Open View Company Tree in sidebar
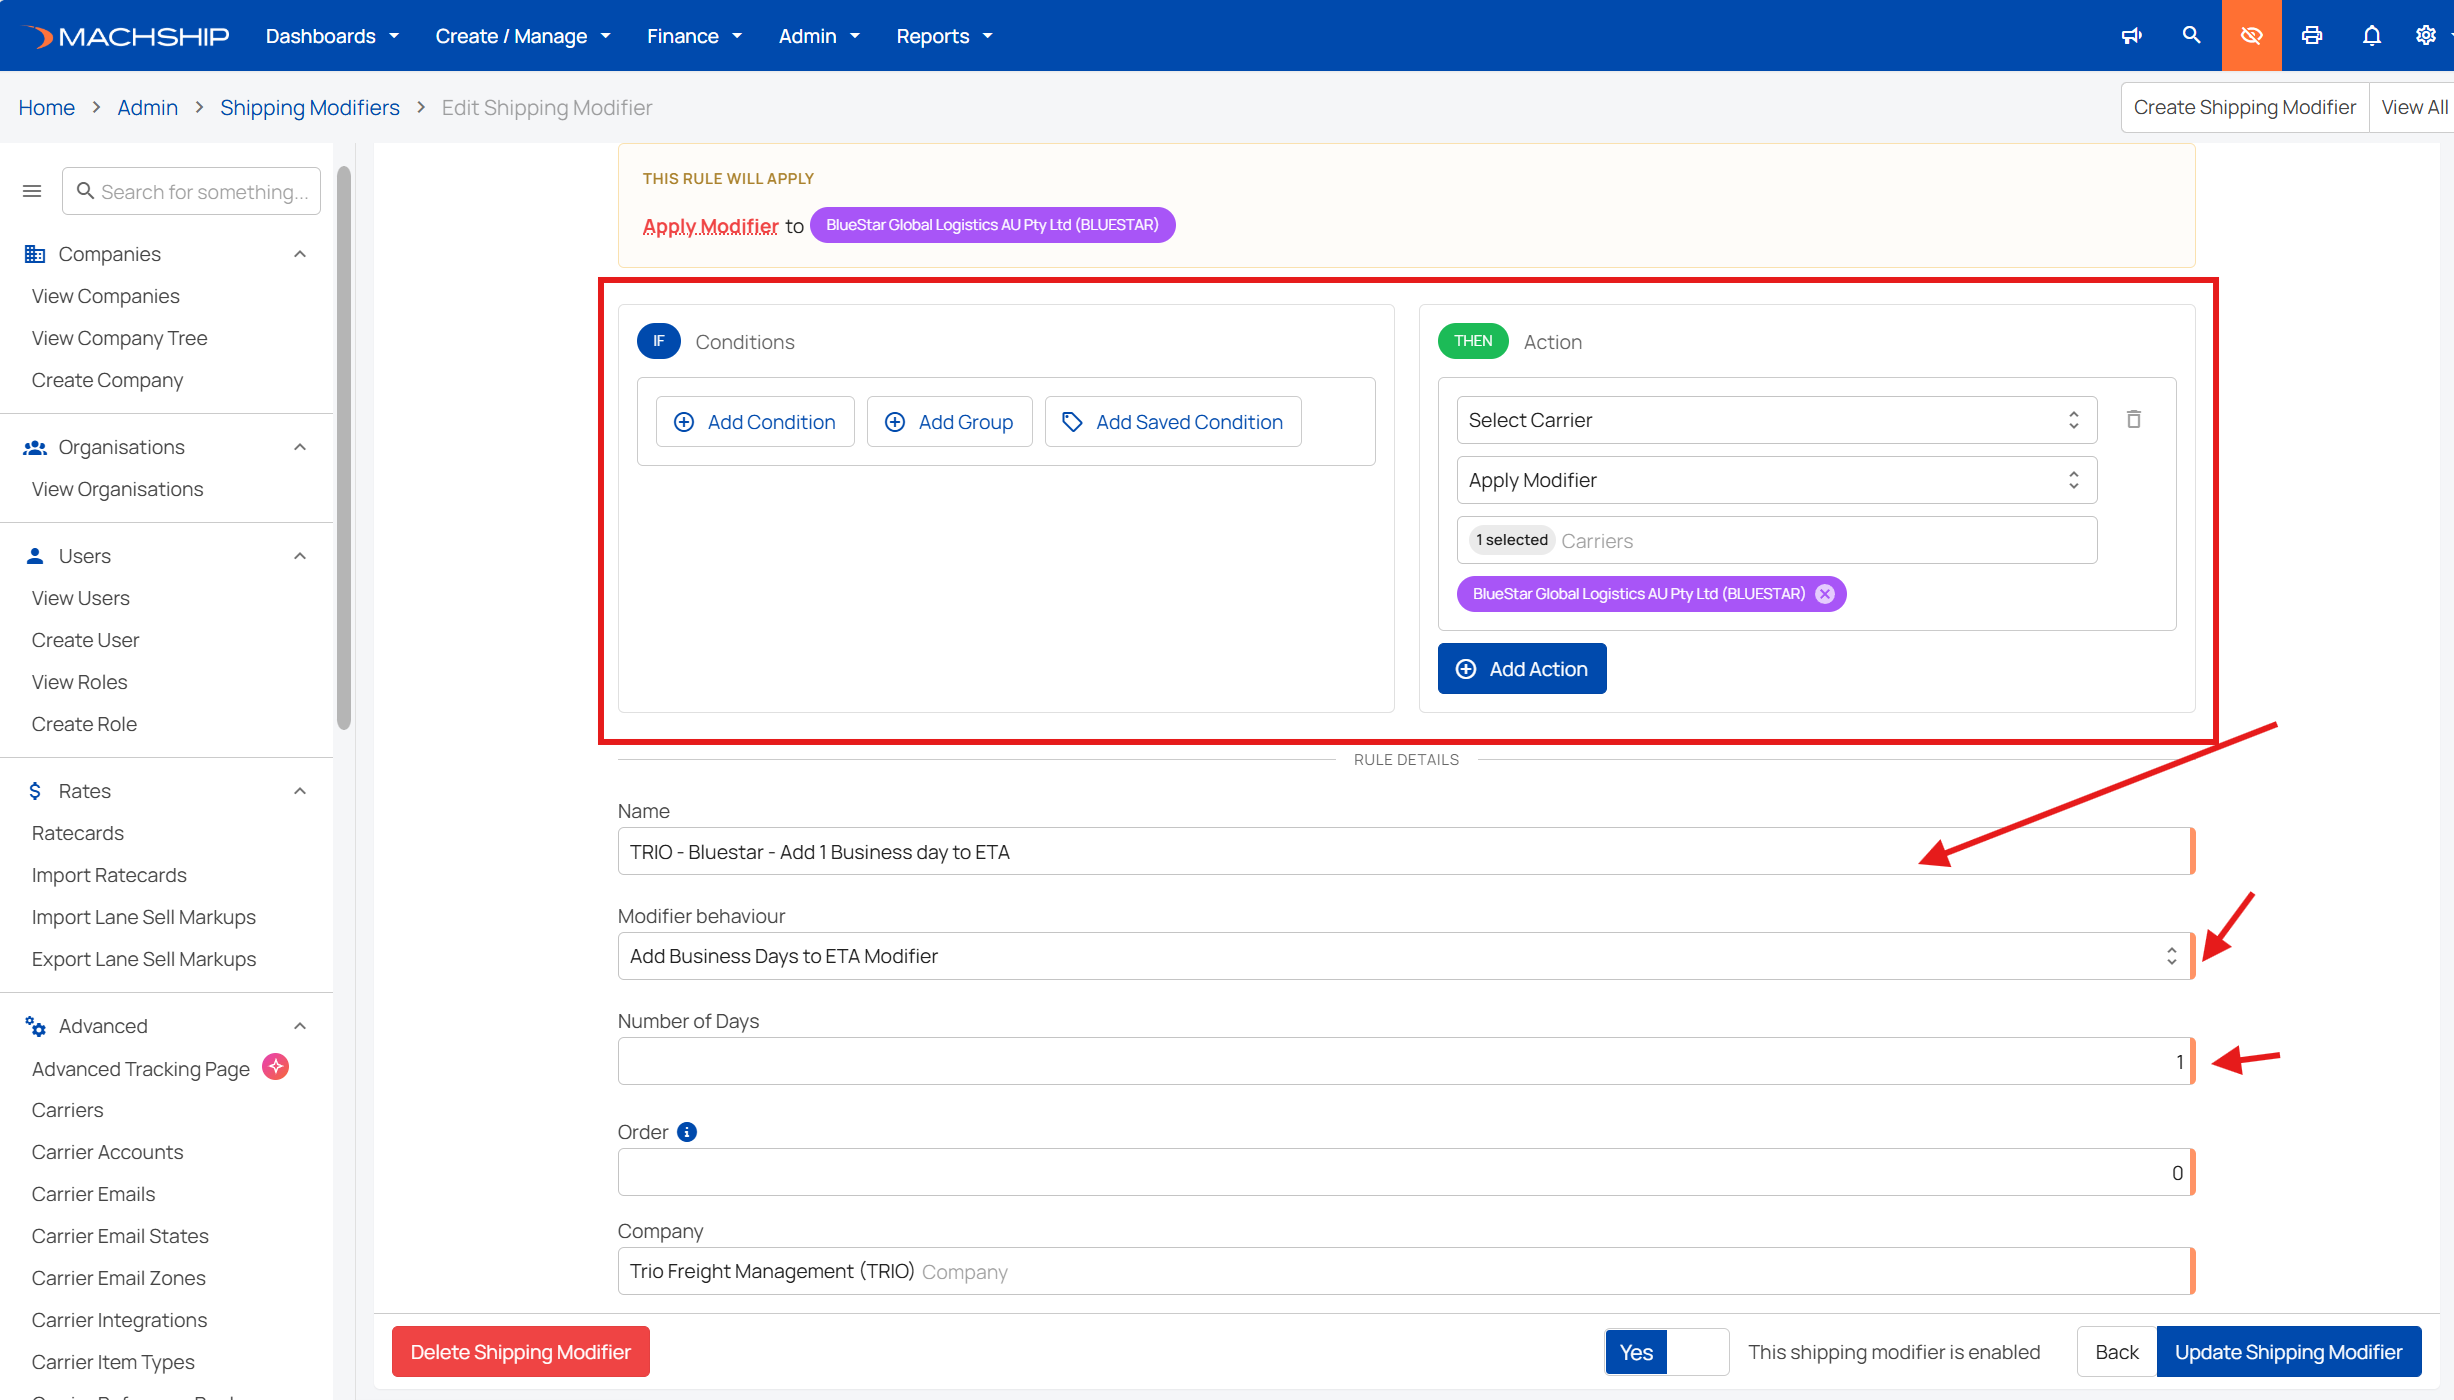The image size is (2454, 1400). click(x=120, y=338)
